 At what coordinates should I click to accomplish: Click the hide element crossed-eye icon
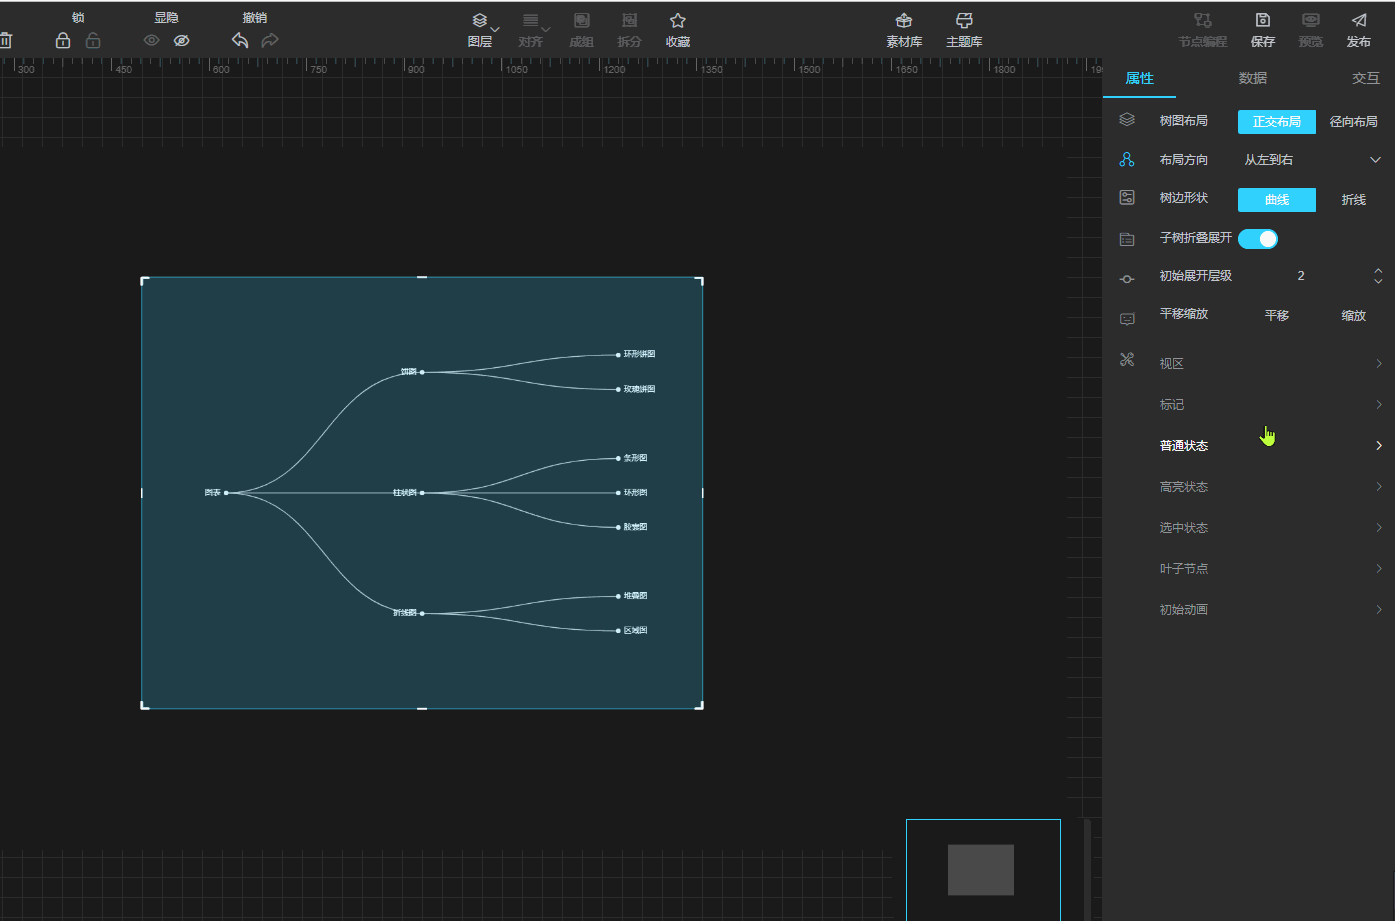pyautogui.click(x=181, y=41)
